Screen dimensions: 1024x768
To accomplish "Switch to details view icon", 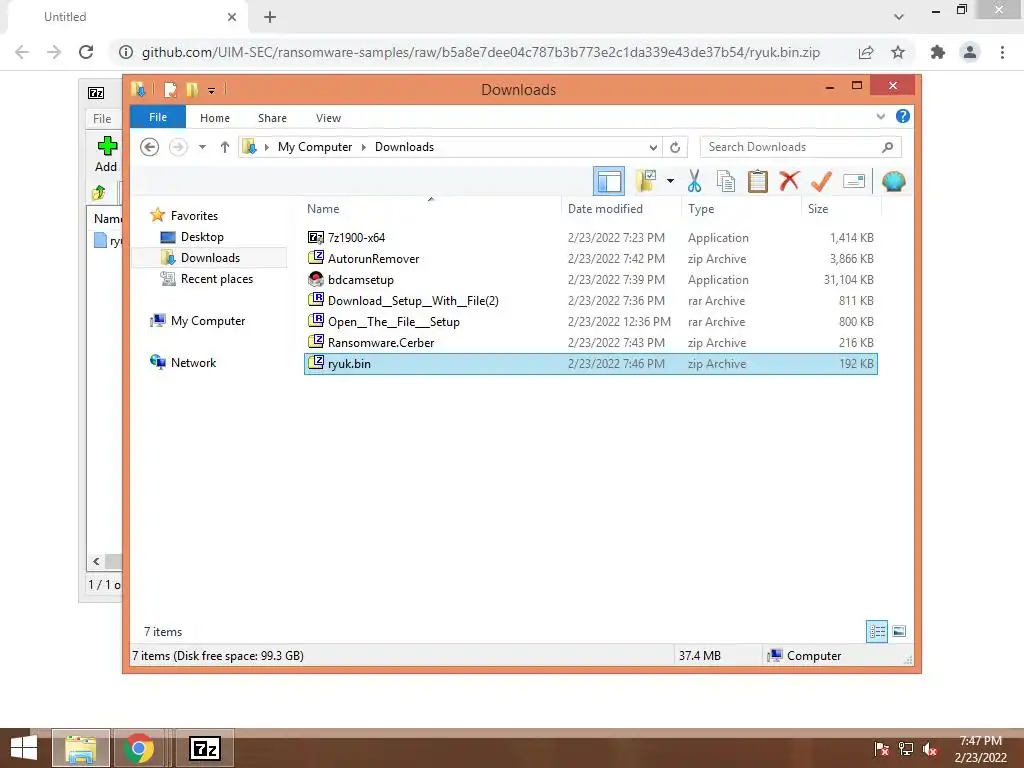I will pyautogui.click(x=877, y=631).
